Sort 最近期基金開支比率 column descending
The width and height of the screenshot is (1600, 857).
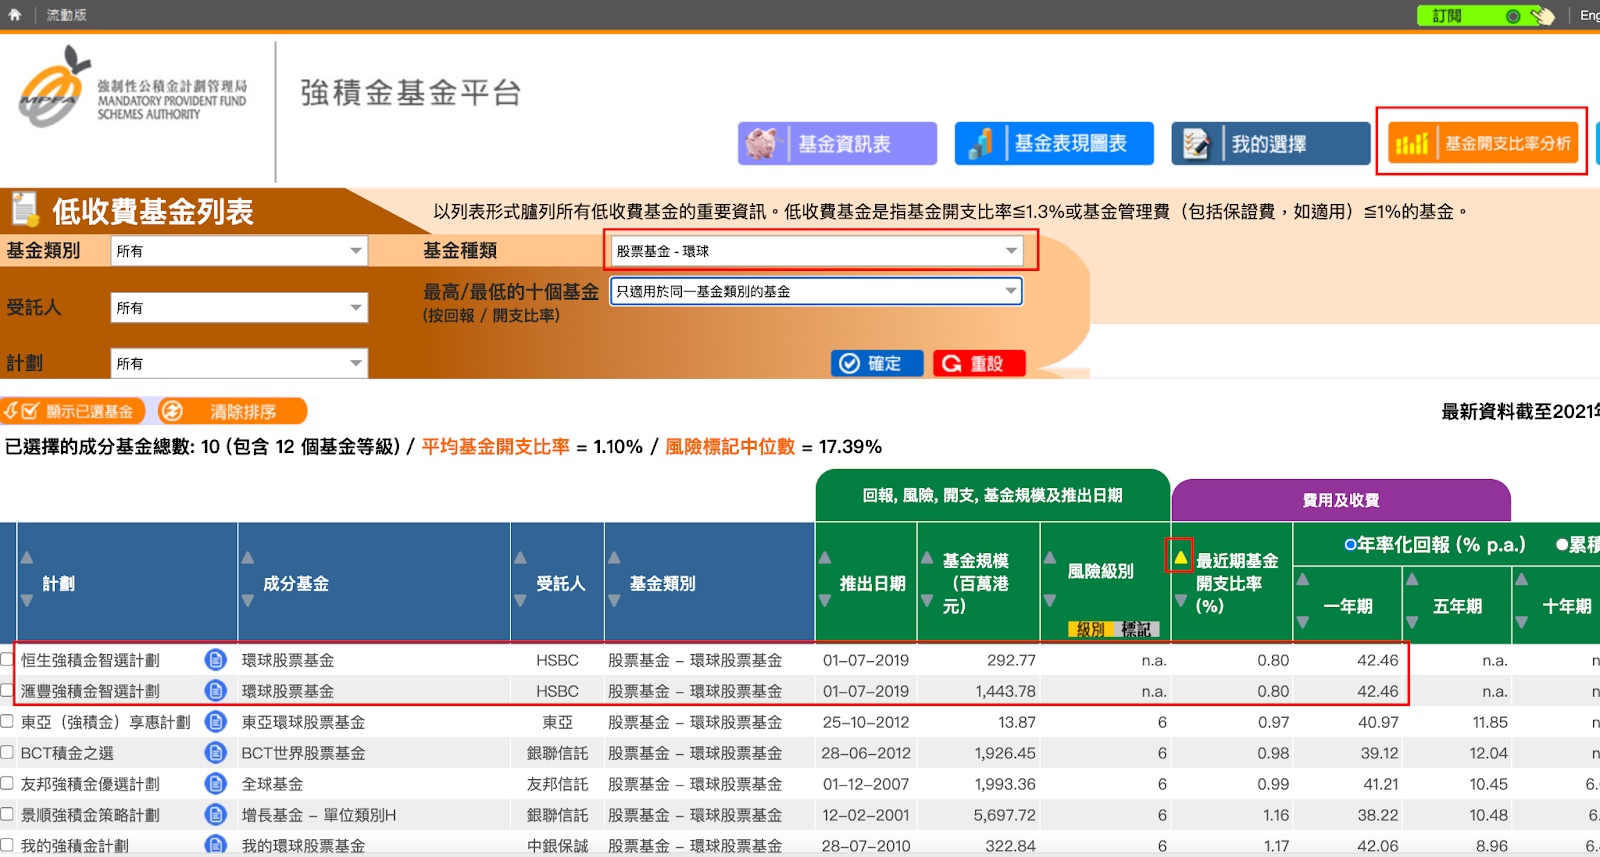point(1181,601)
